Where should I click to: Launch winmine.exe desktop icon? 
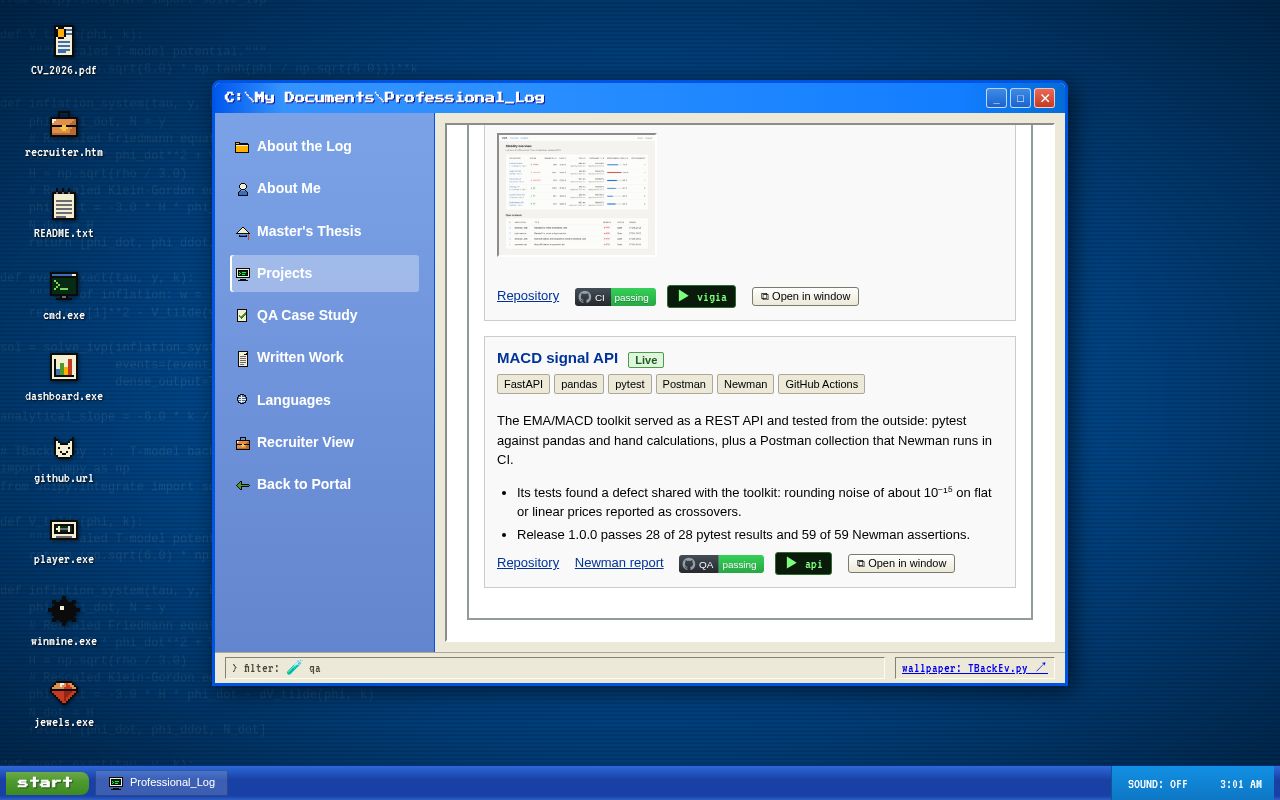63,622
